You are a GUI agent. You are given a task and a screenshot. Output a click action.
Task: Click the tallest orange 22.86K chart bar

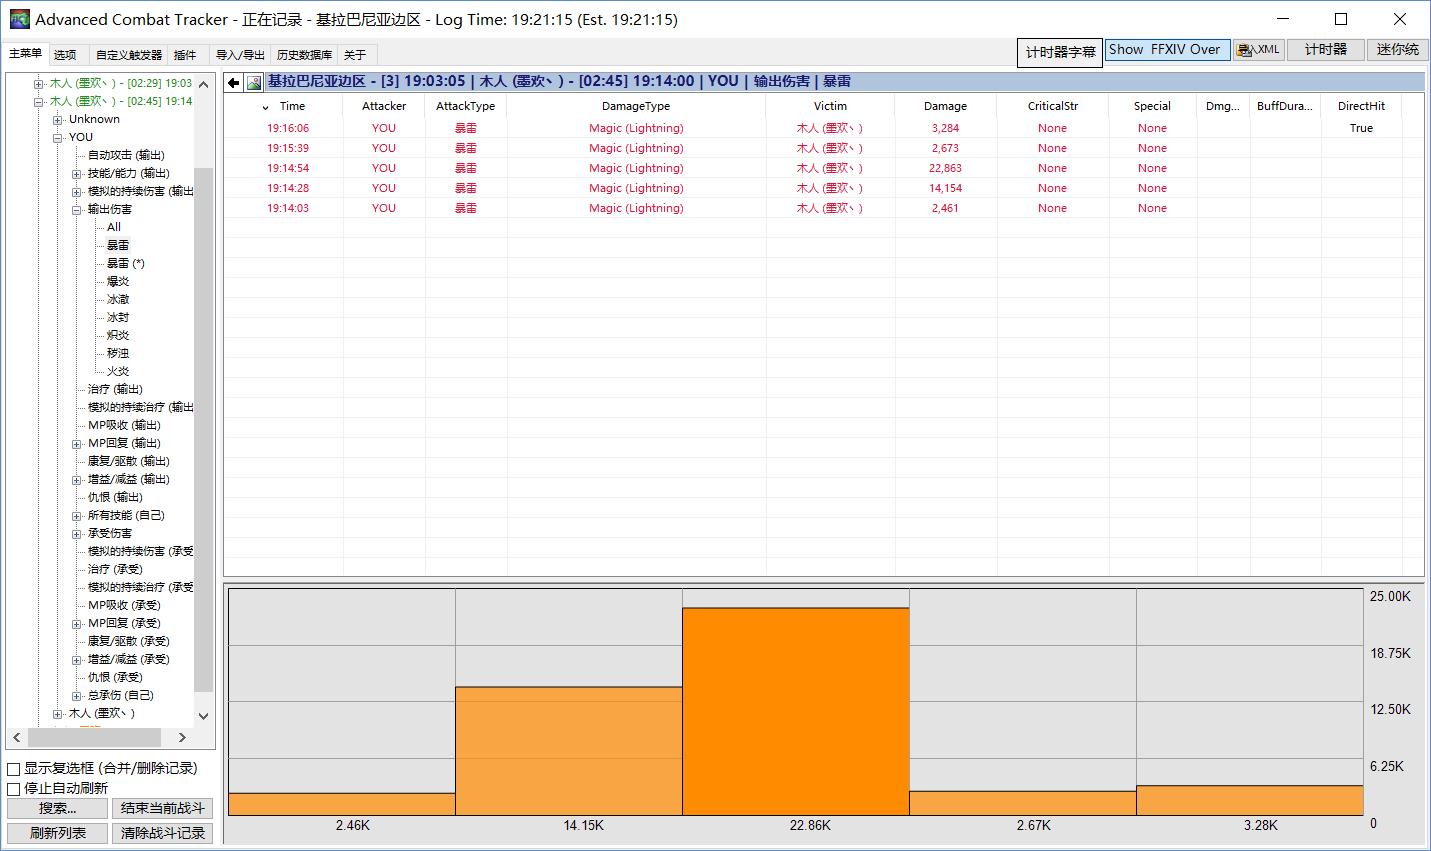(x=795, y=711)
